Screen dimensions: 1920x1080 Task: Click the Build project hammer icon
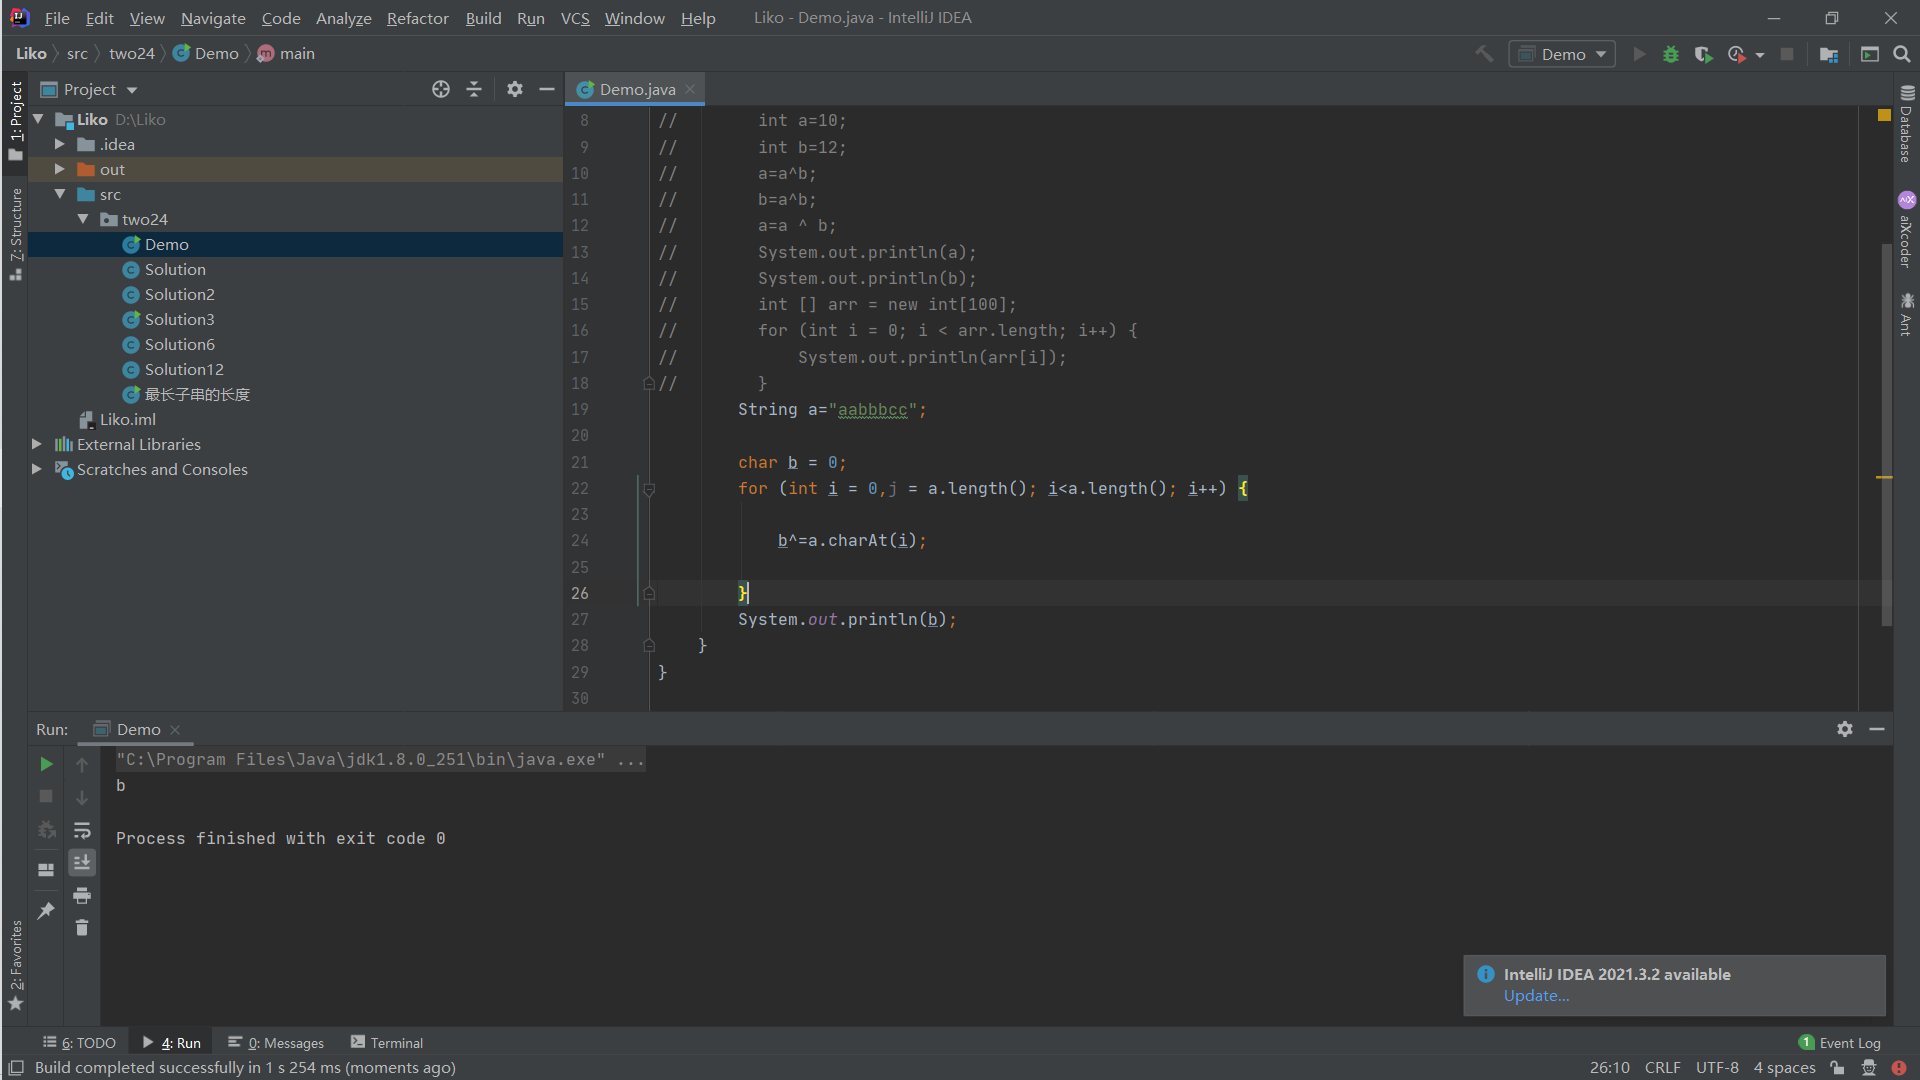[x=1484, y=54]
